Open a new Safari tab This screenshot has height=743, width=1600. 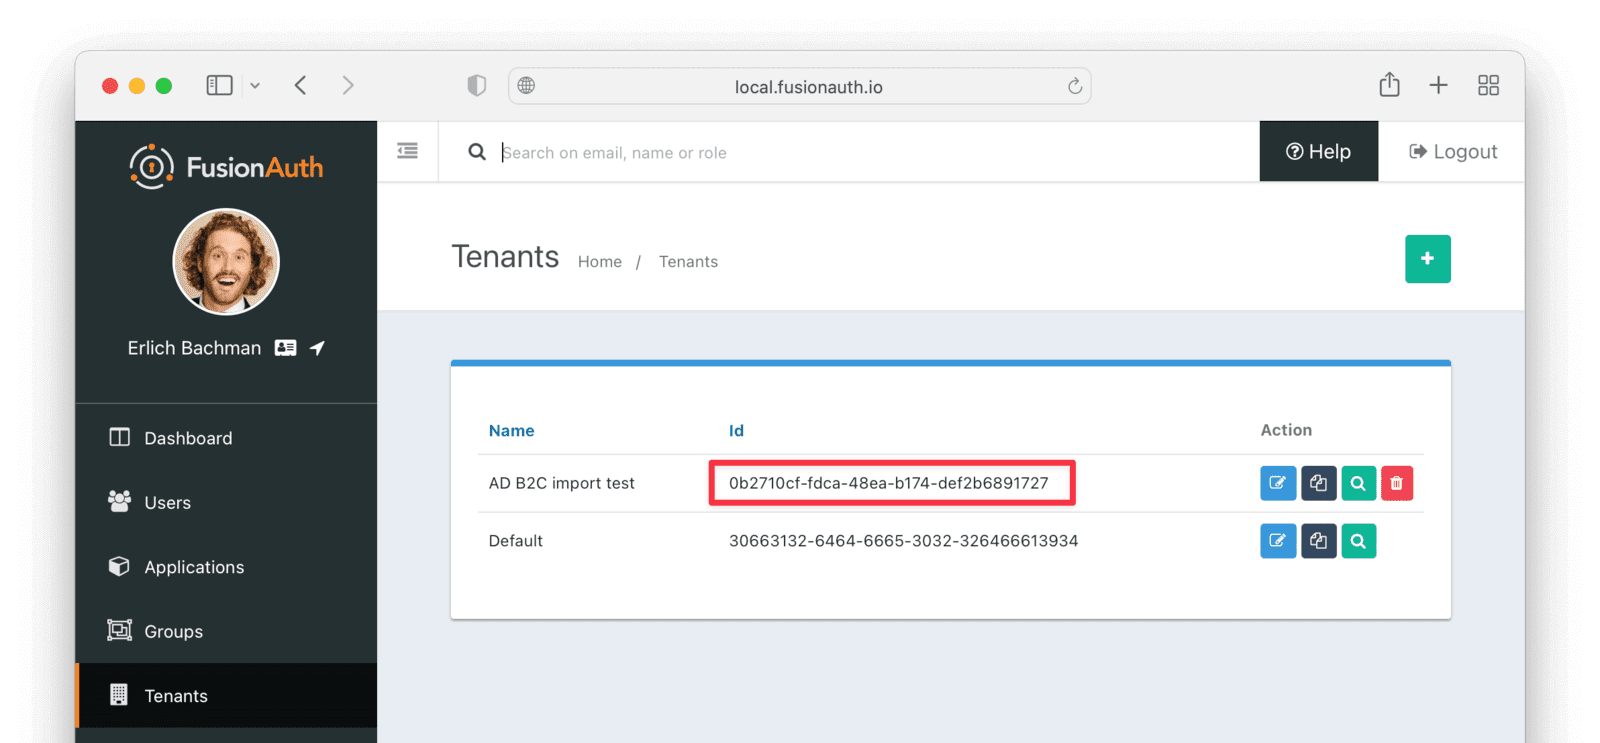tap(1438, 85)
